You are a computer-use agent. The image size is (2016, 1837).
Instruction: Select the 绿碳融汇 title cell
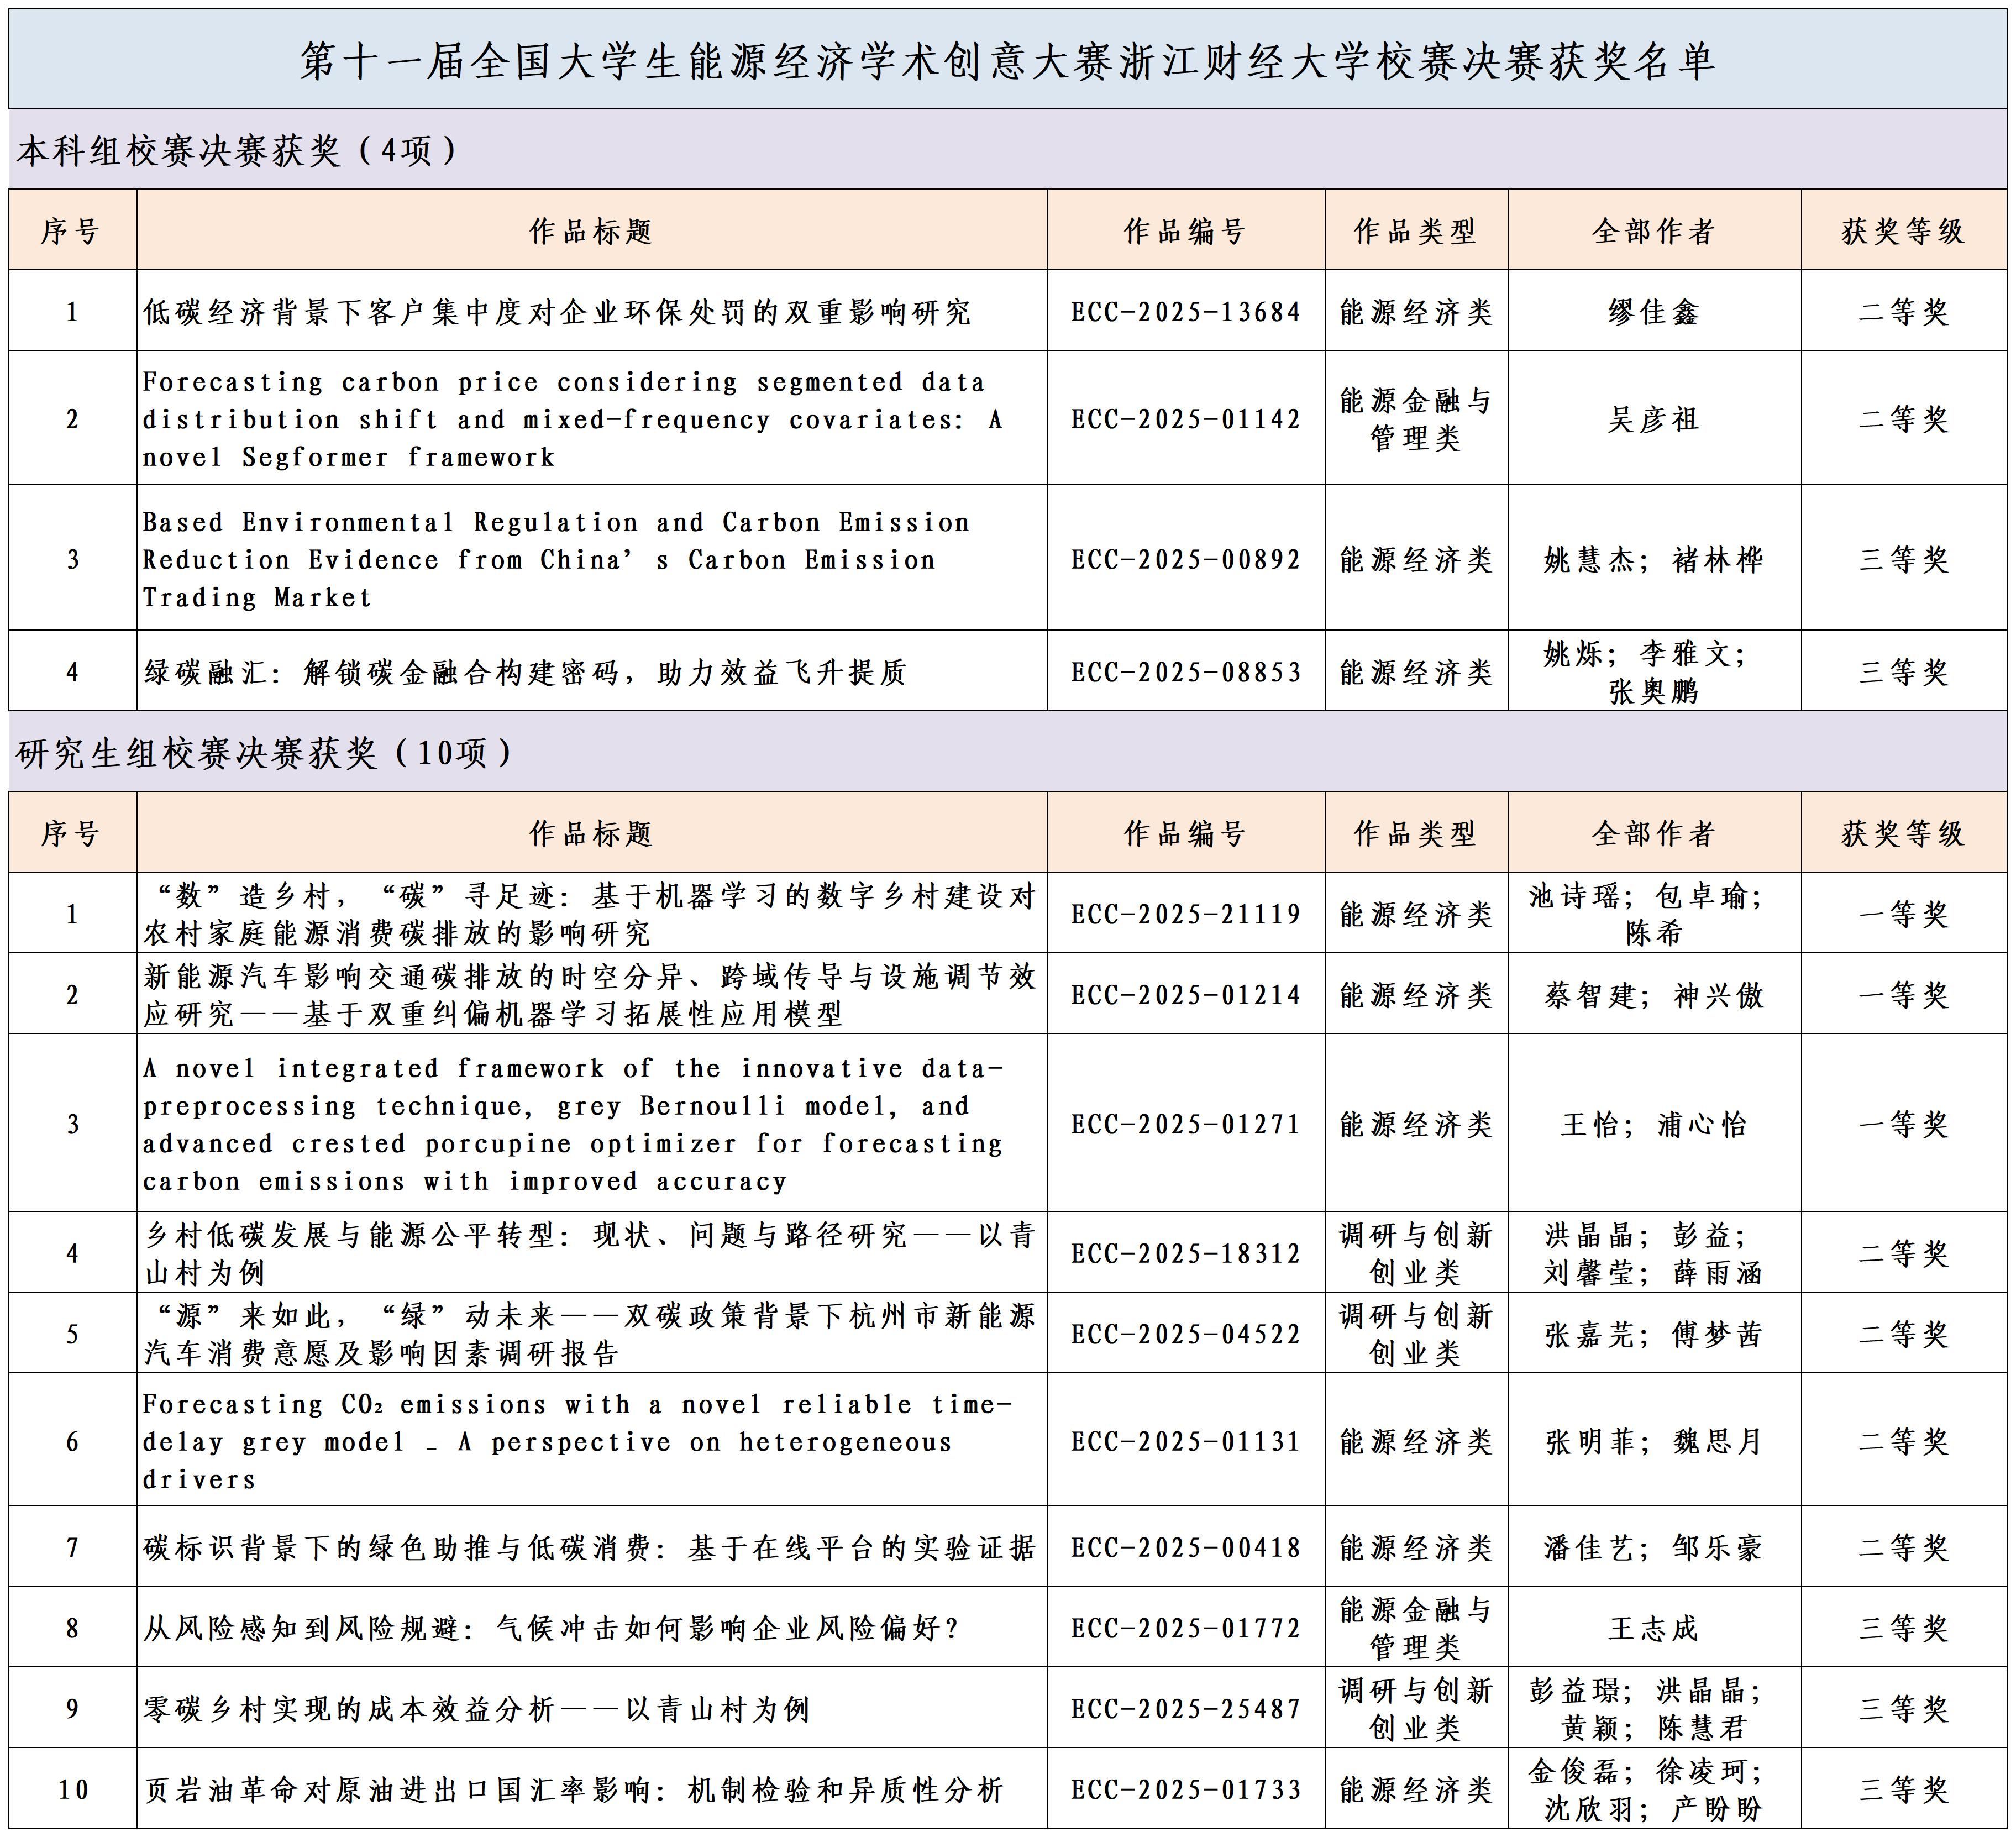tap(526, 672)
